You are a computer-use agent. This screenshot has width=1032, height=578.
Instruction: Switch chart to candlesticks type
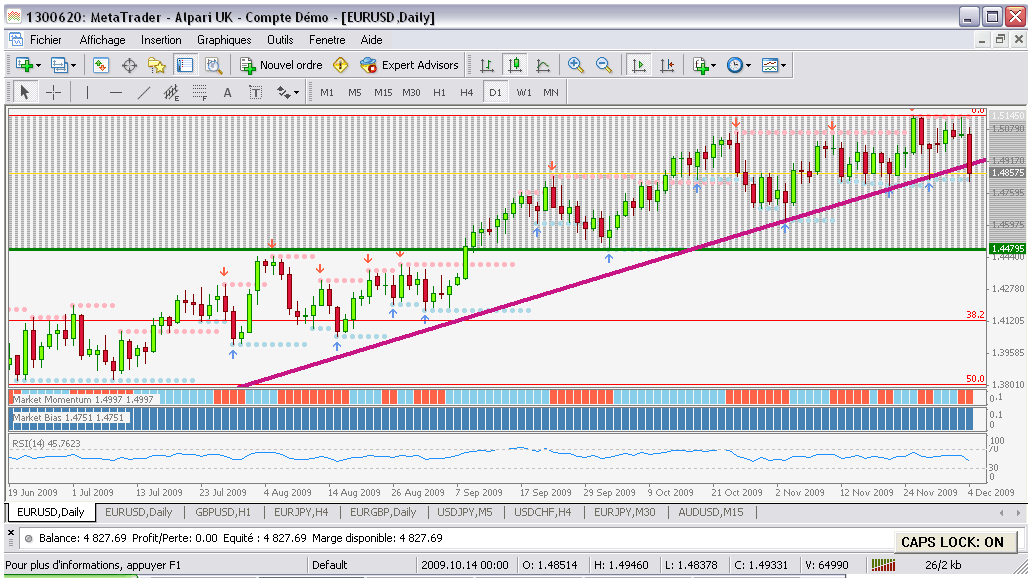point(515,65)
